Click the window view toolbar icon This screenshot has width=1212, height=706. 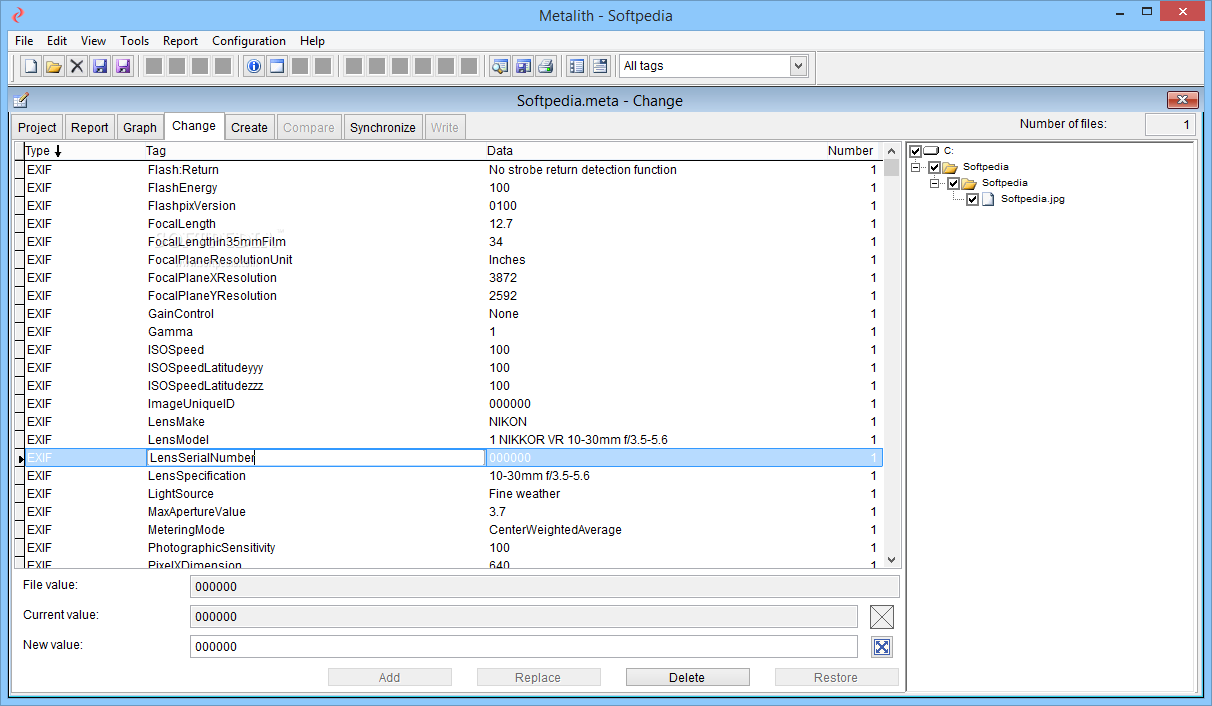point(277,66)
